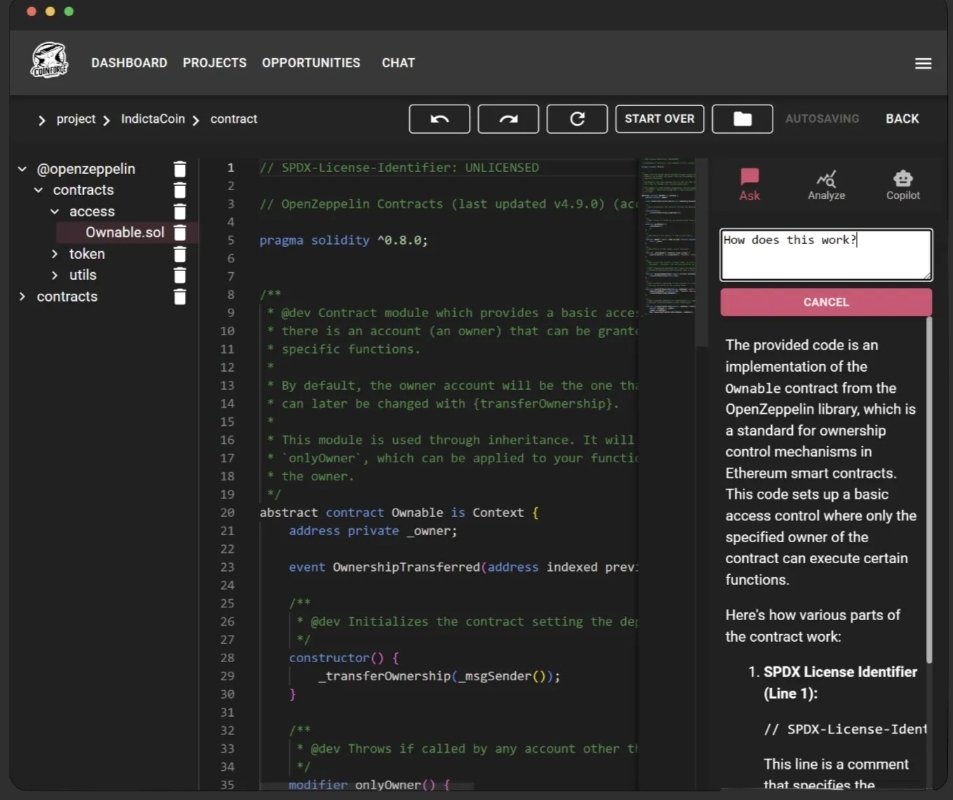Click the question input text box
953x800 pixels.
click(826, 255)
